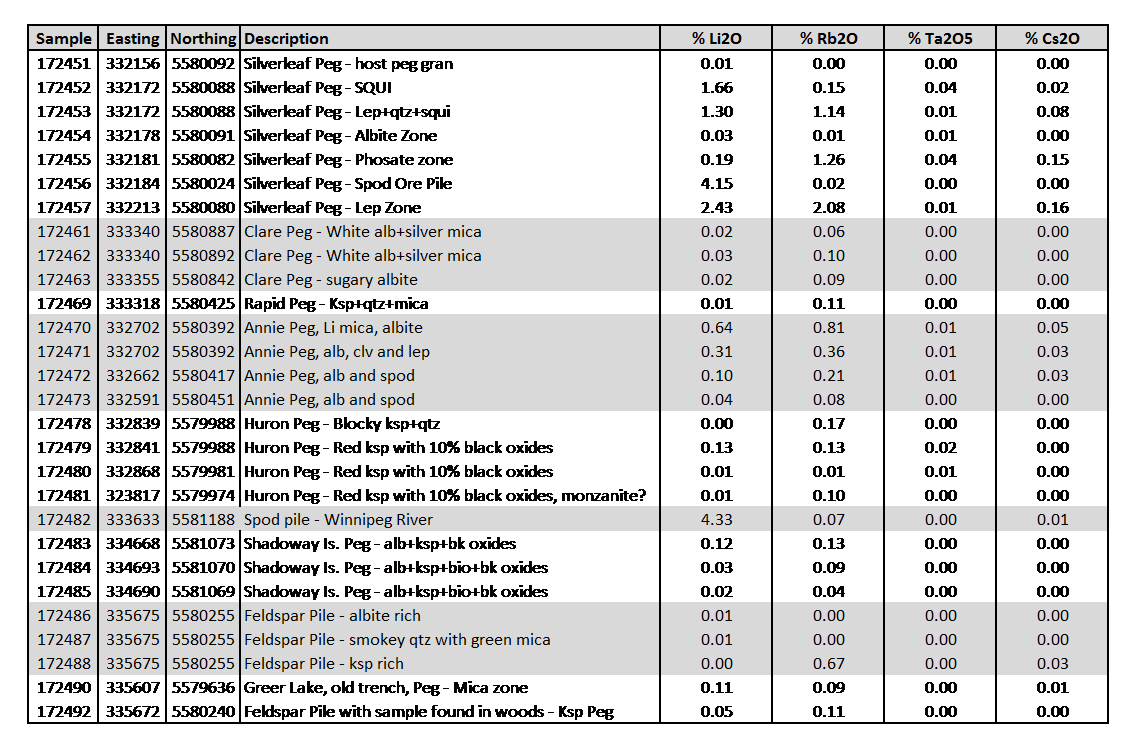This screenshot has width=1138, height=749.
Task: Click northing value 5581069
Action: [203, 591]
